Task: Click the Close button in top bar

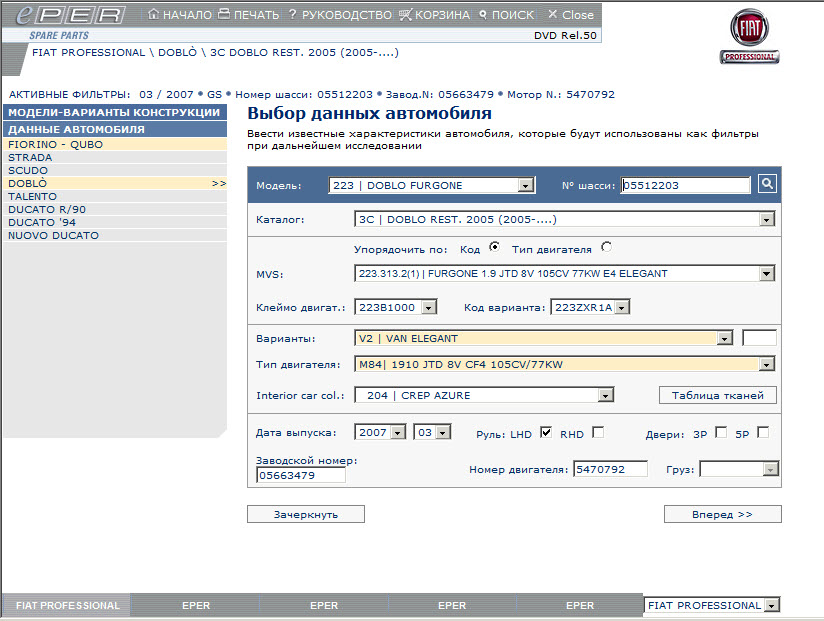Action: coord(570,15)
